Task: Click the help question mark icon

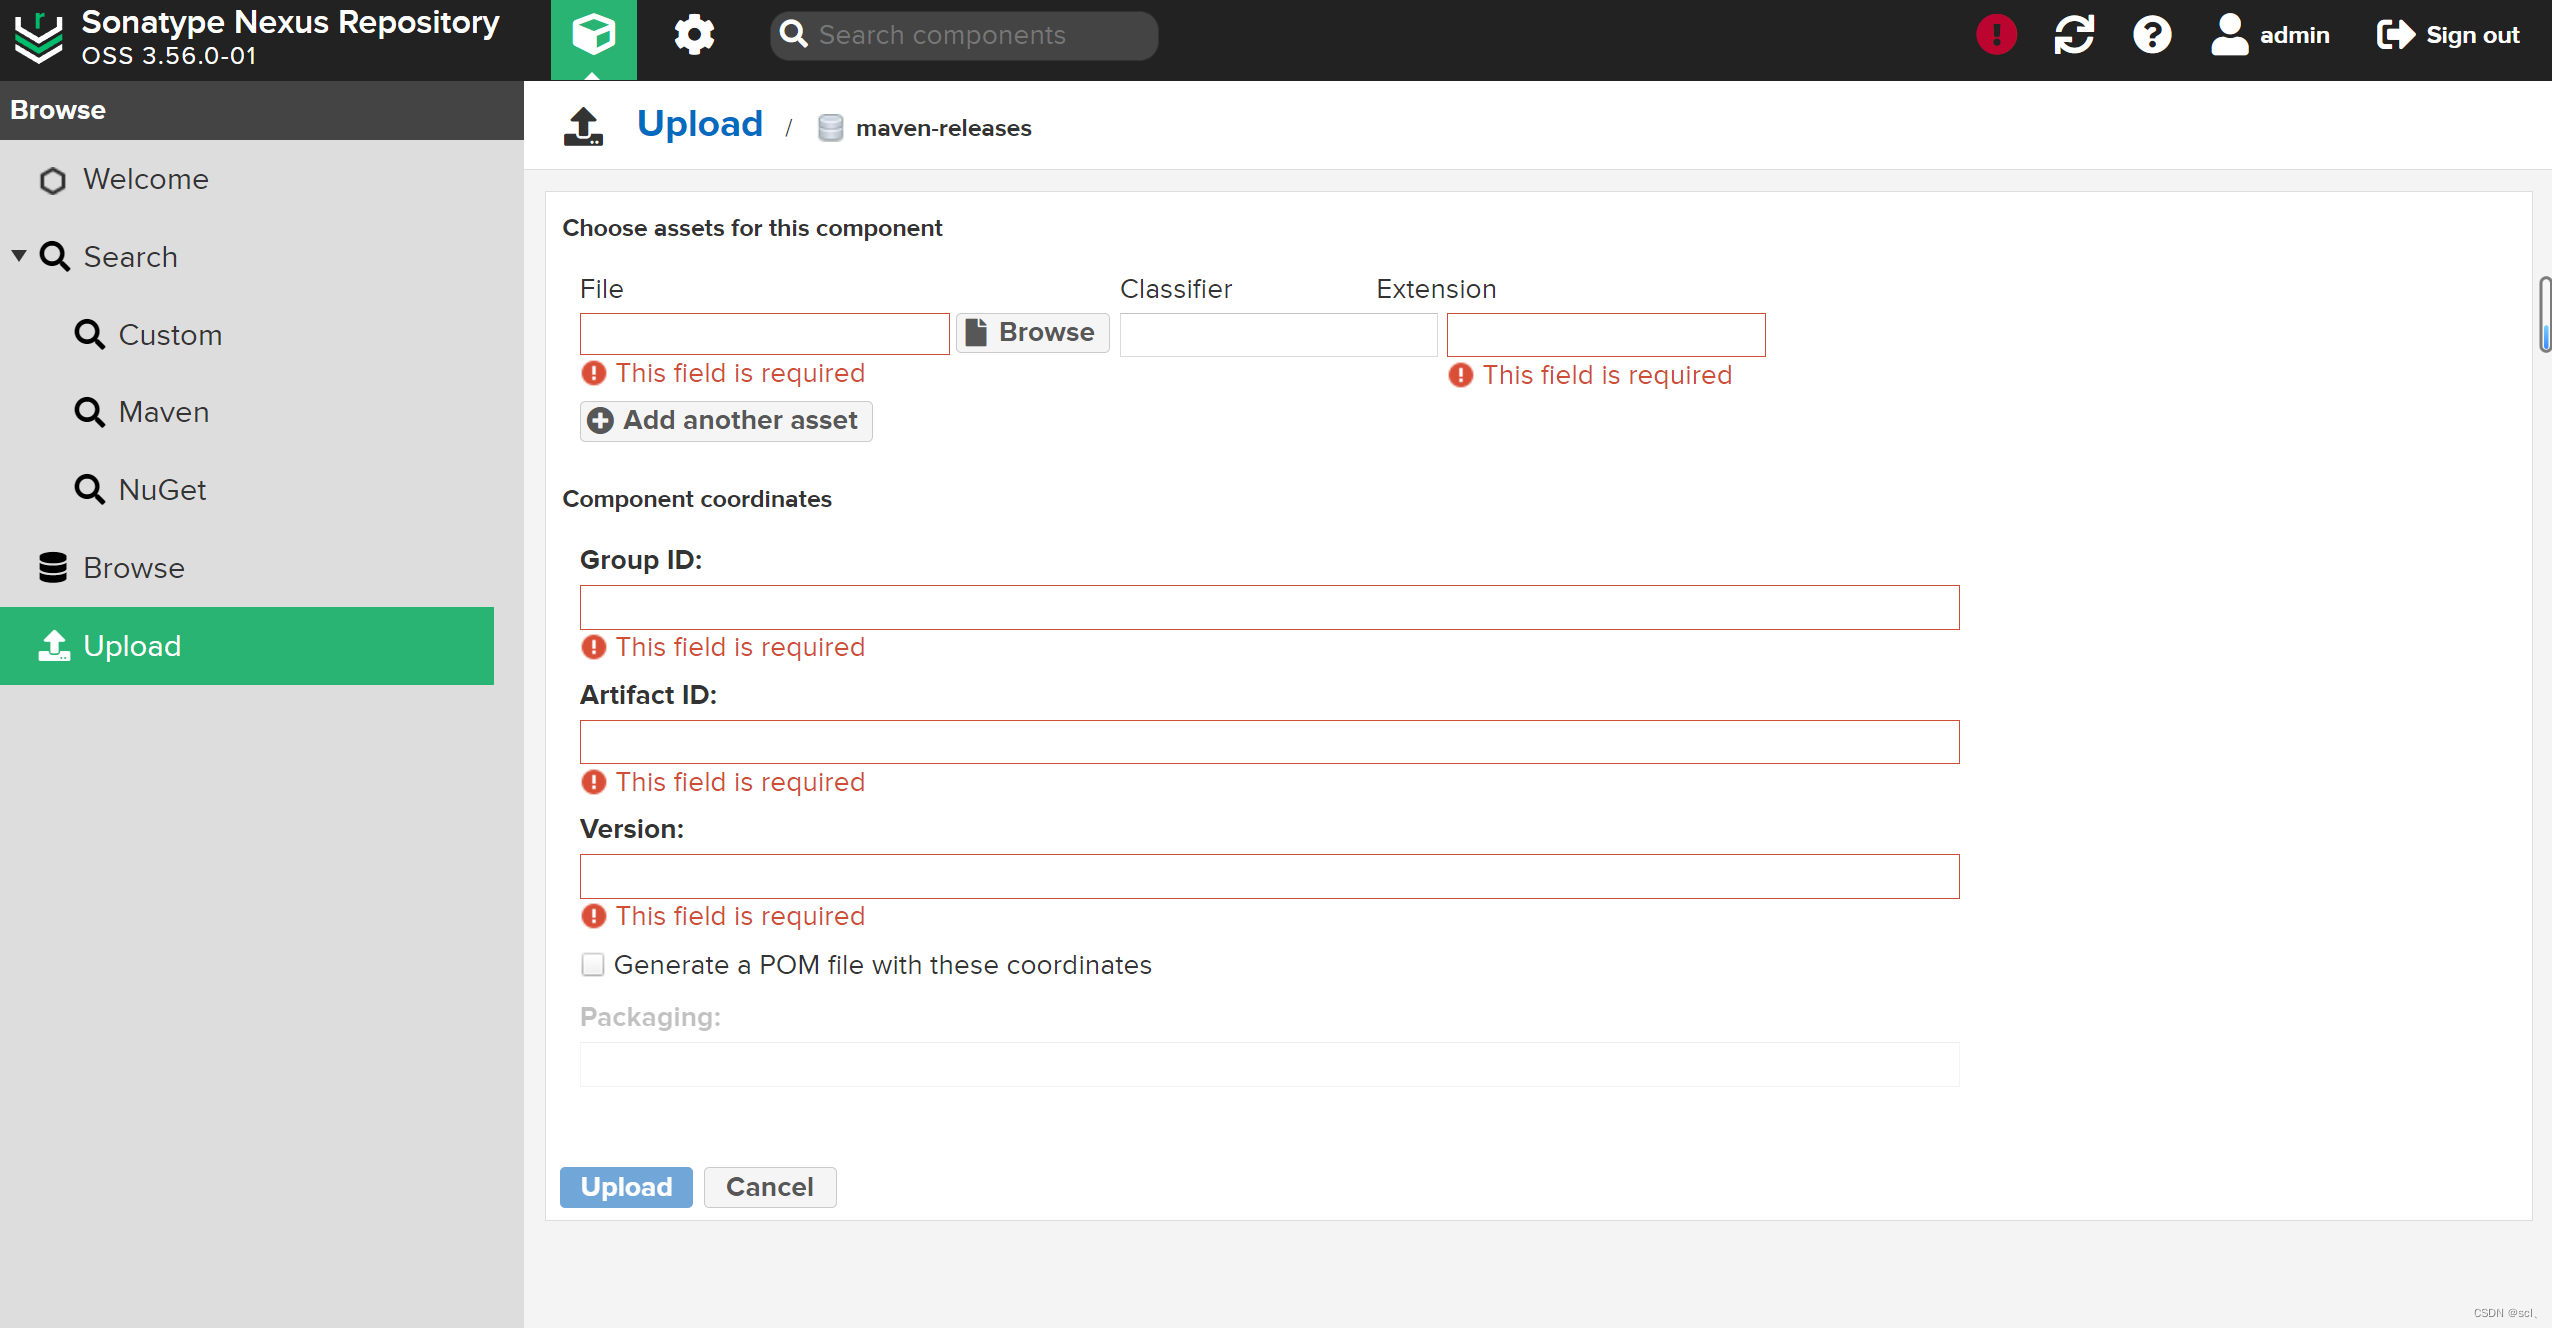Action: (x=2154, y=34)
